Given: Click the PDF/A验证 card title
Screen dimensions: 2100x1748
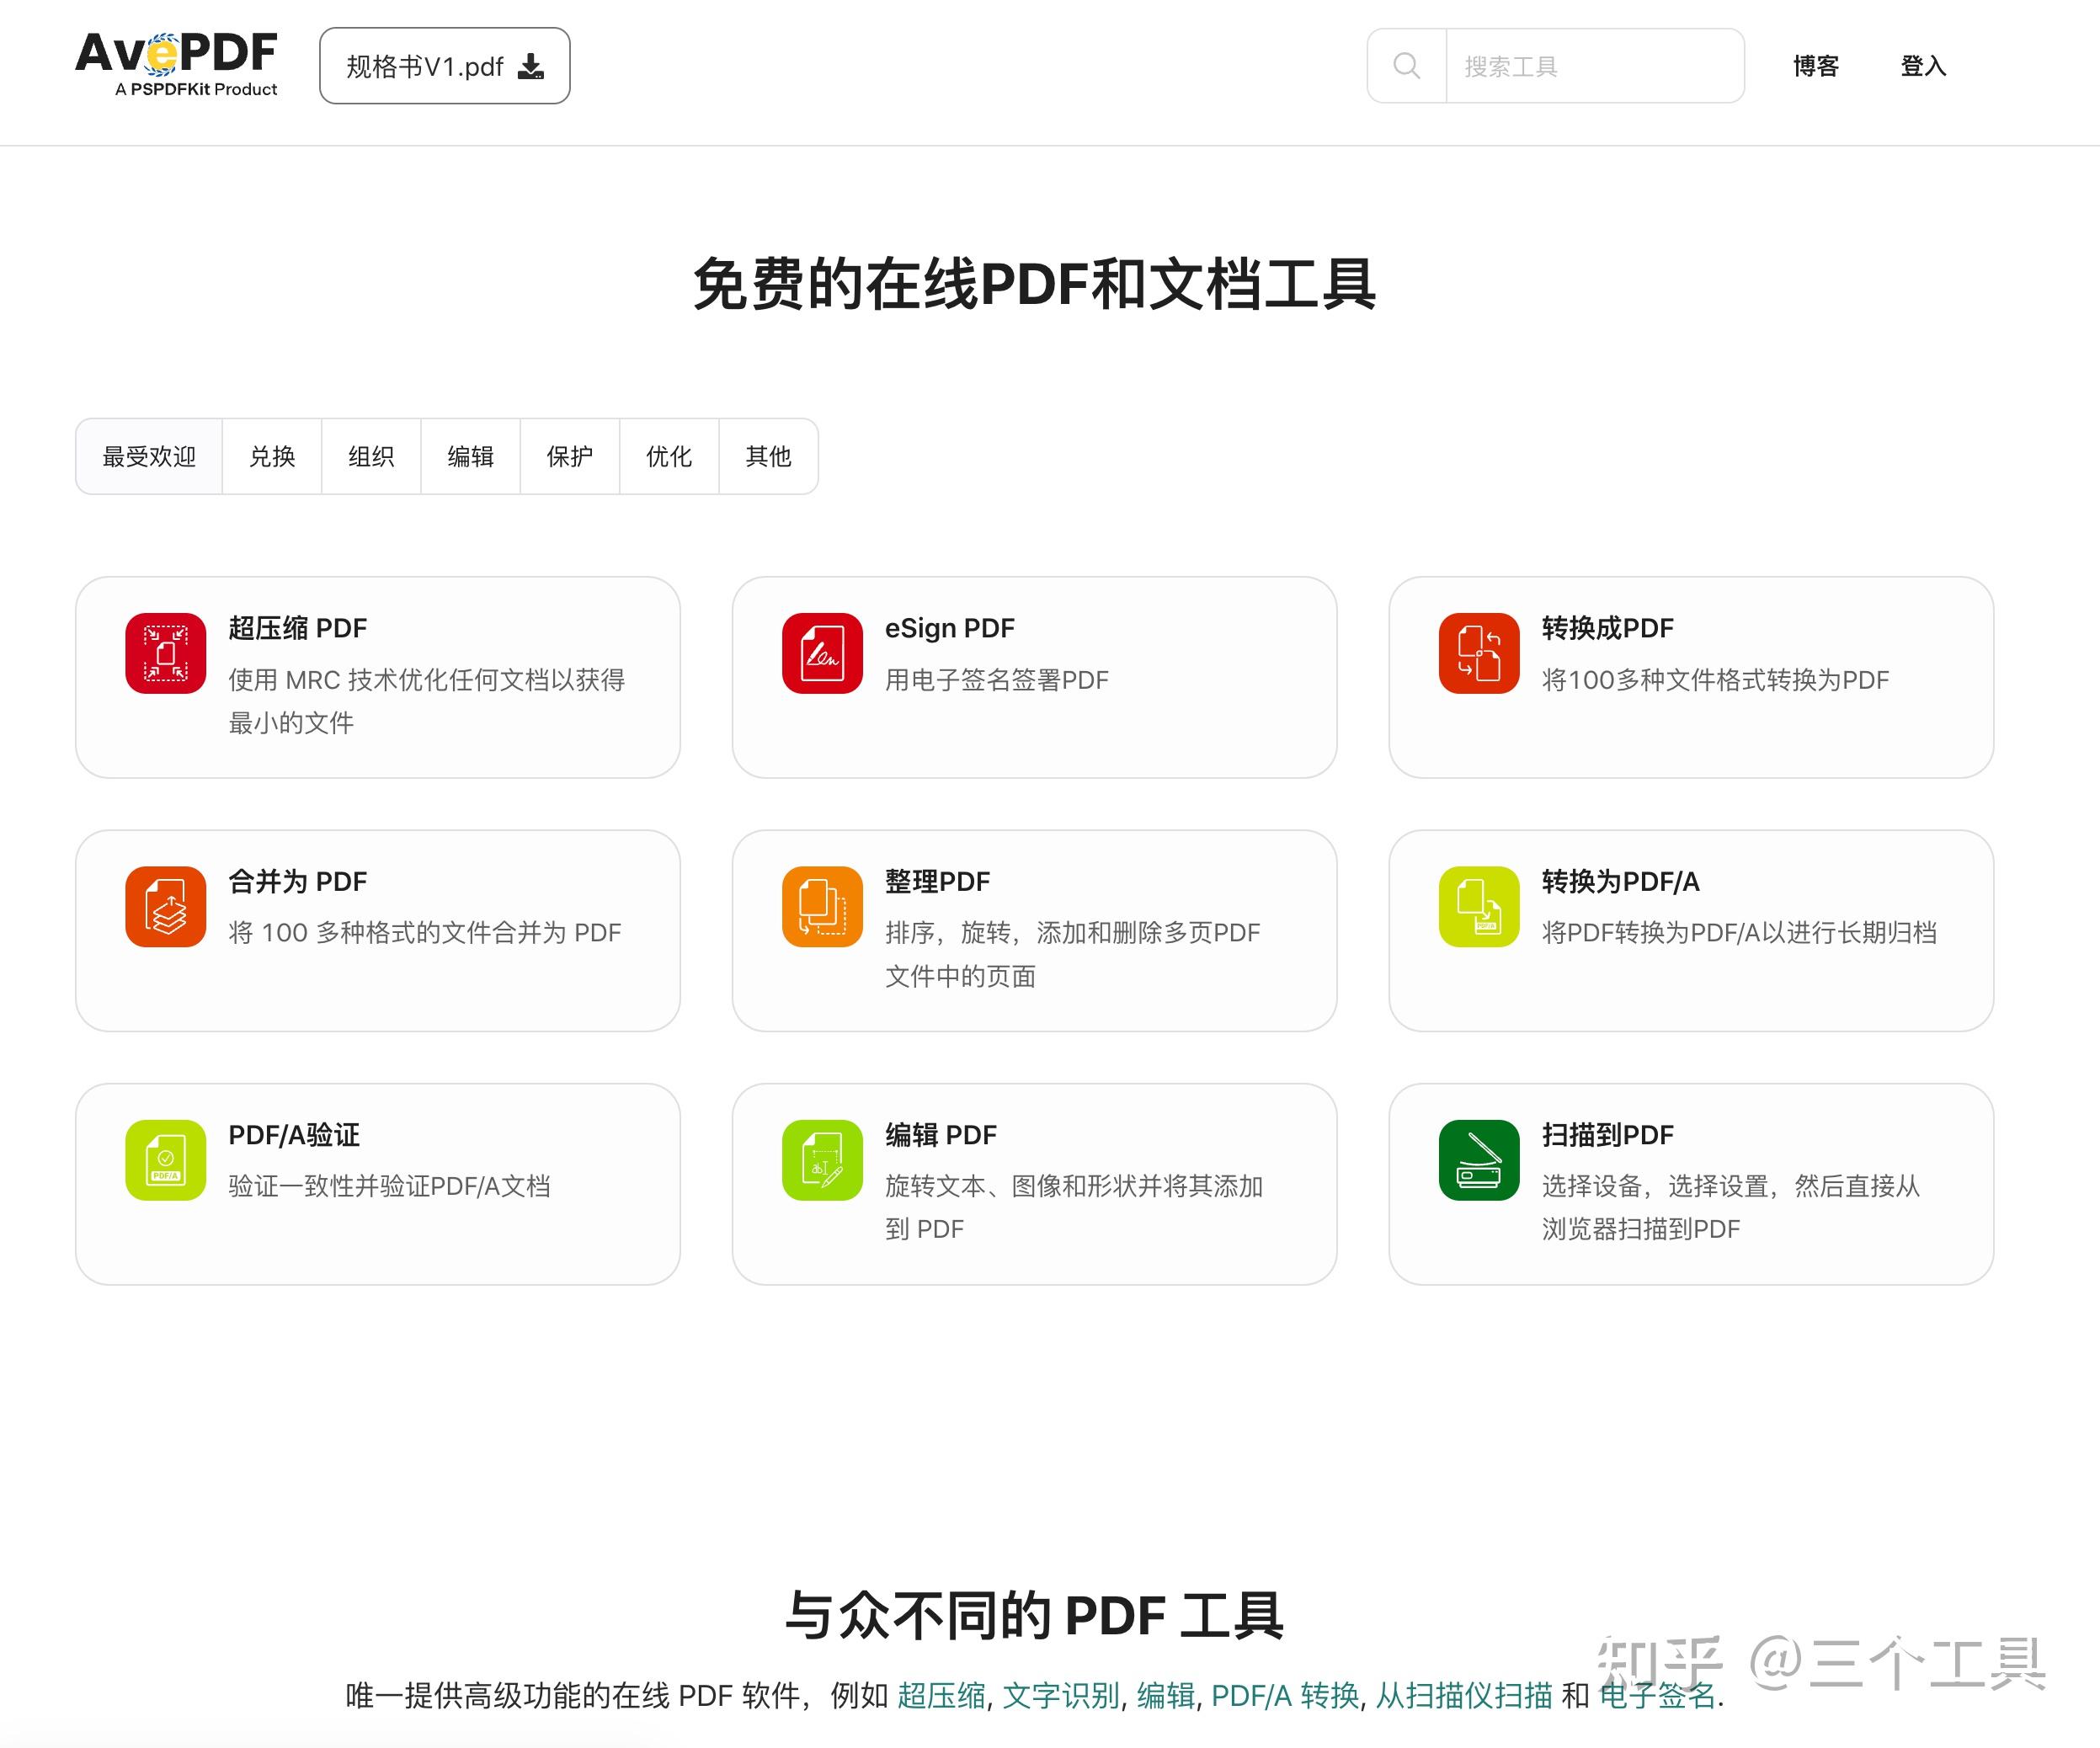Looking at the screenshot, I should pyautogui.click(x=294, y=1135).
